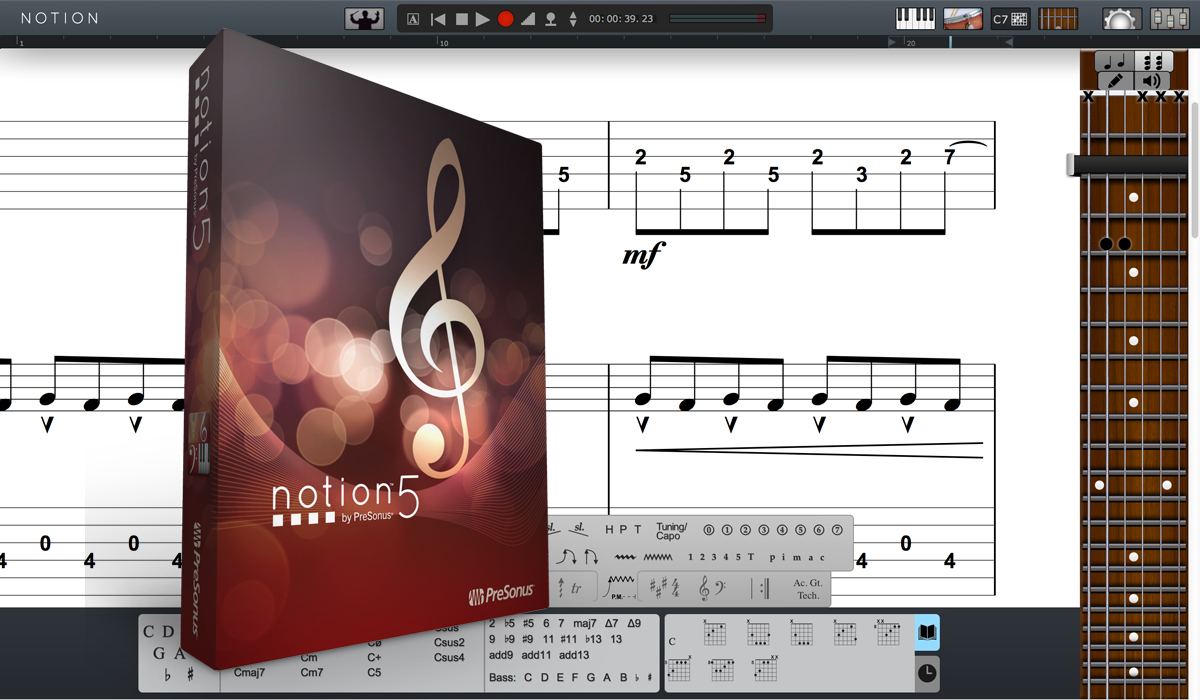The height and width of the screenshot is (700, 1200).
Task: Switch to chord library book tab
Action: 927,633
